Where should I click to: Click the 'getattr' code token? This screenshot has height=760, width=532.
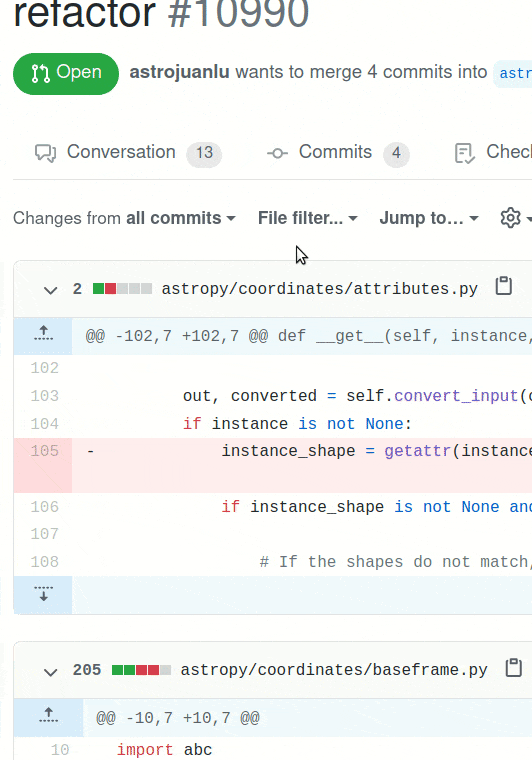(418, 451)
